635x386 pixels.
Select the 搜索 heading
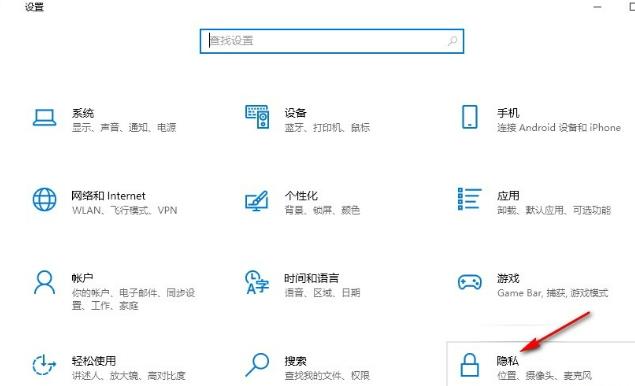[x=295, y=361]
